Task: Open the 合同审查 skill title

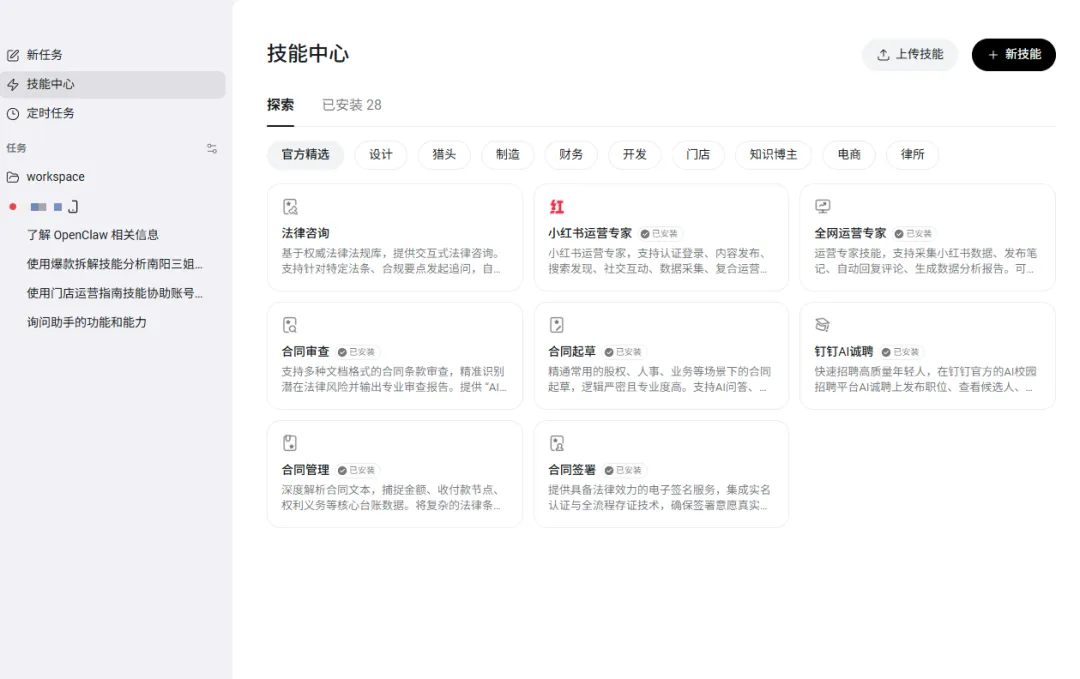Action: (305, 351)
